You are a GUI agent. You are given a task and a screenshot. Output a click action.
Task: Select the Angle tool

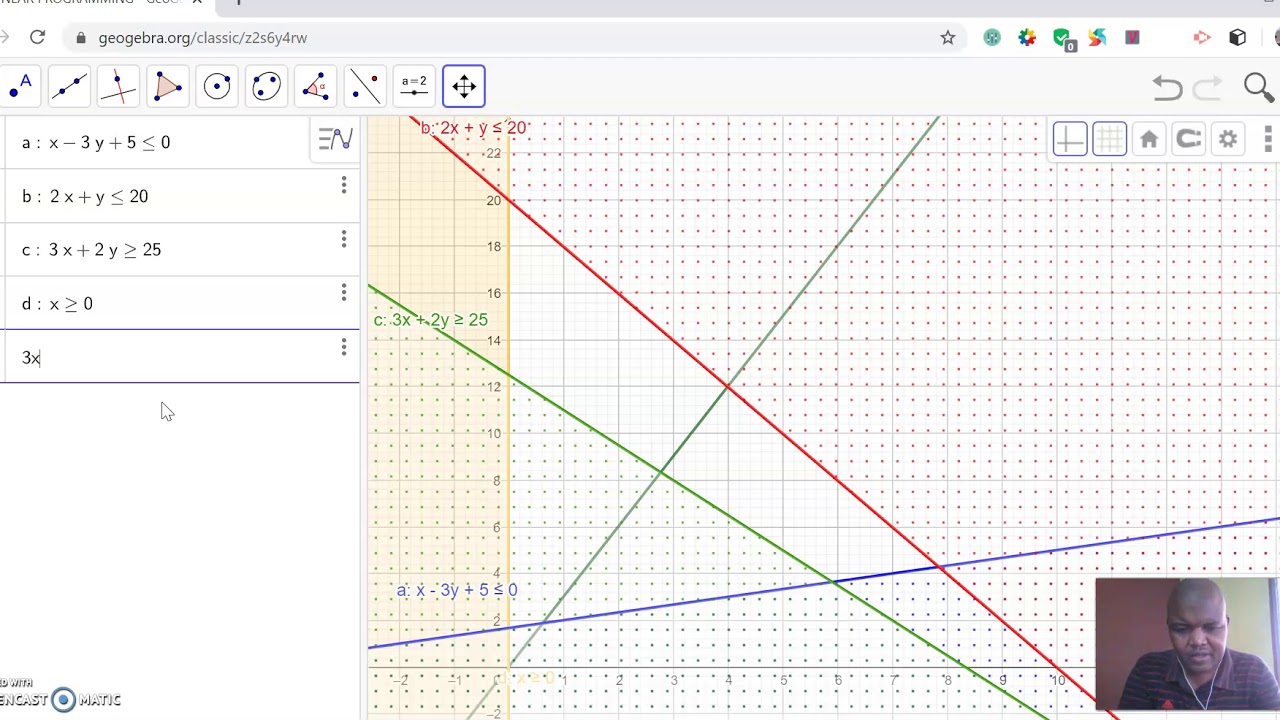point(315,87)
